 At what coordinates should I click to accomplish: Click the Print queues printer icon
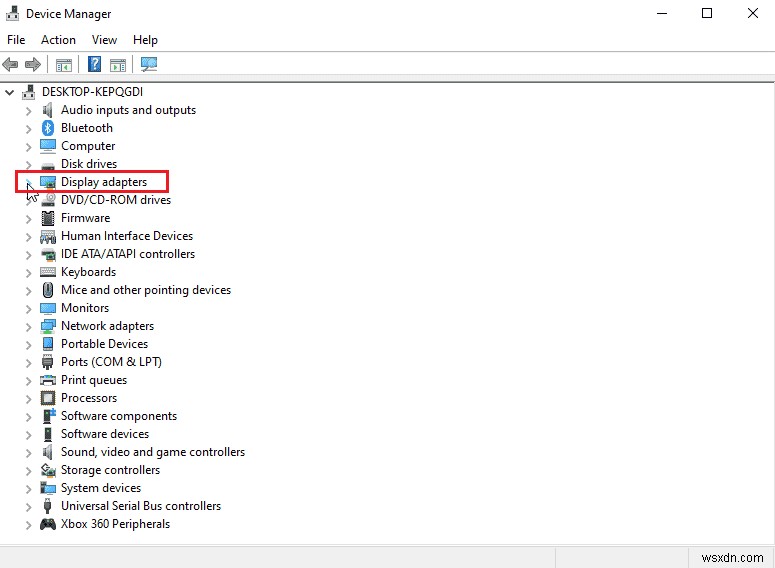tap(48, 380)
